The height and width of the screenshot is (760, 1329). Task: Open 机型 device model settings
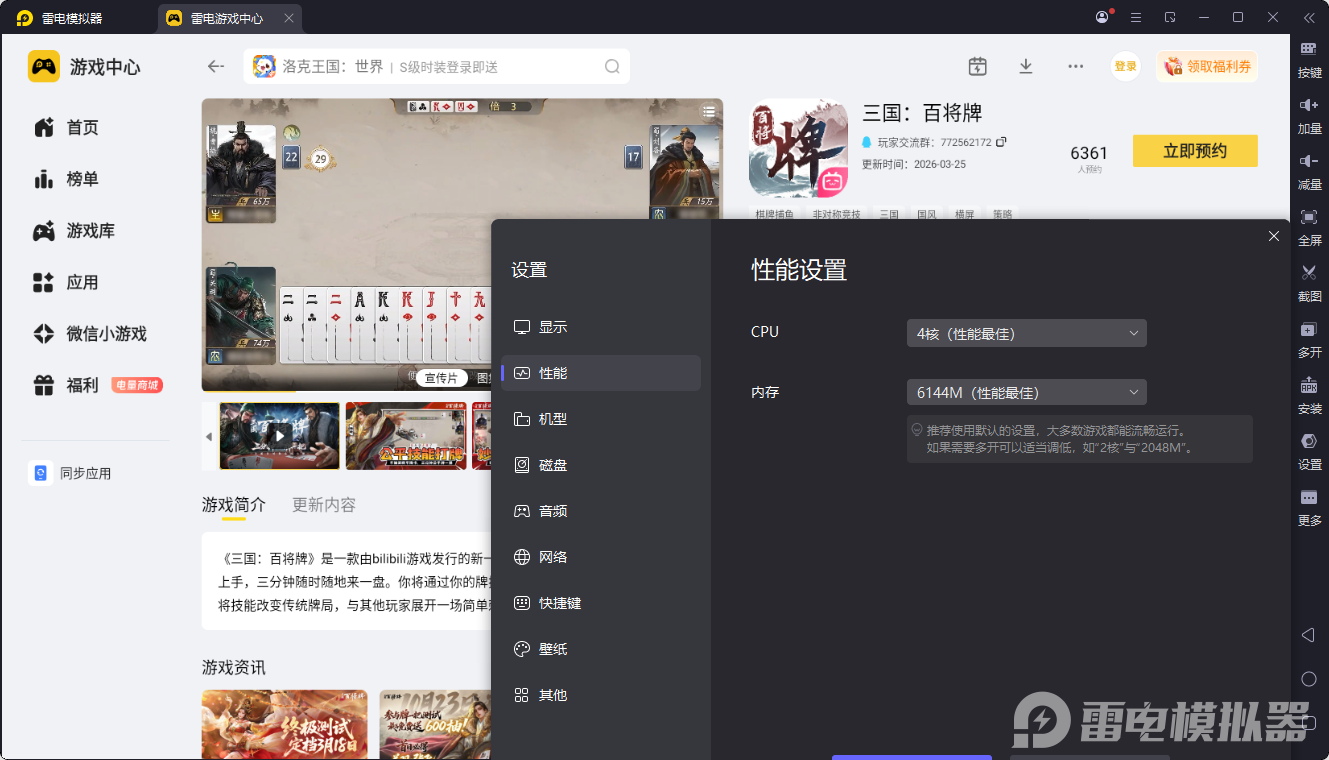601,419
